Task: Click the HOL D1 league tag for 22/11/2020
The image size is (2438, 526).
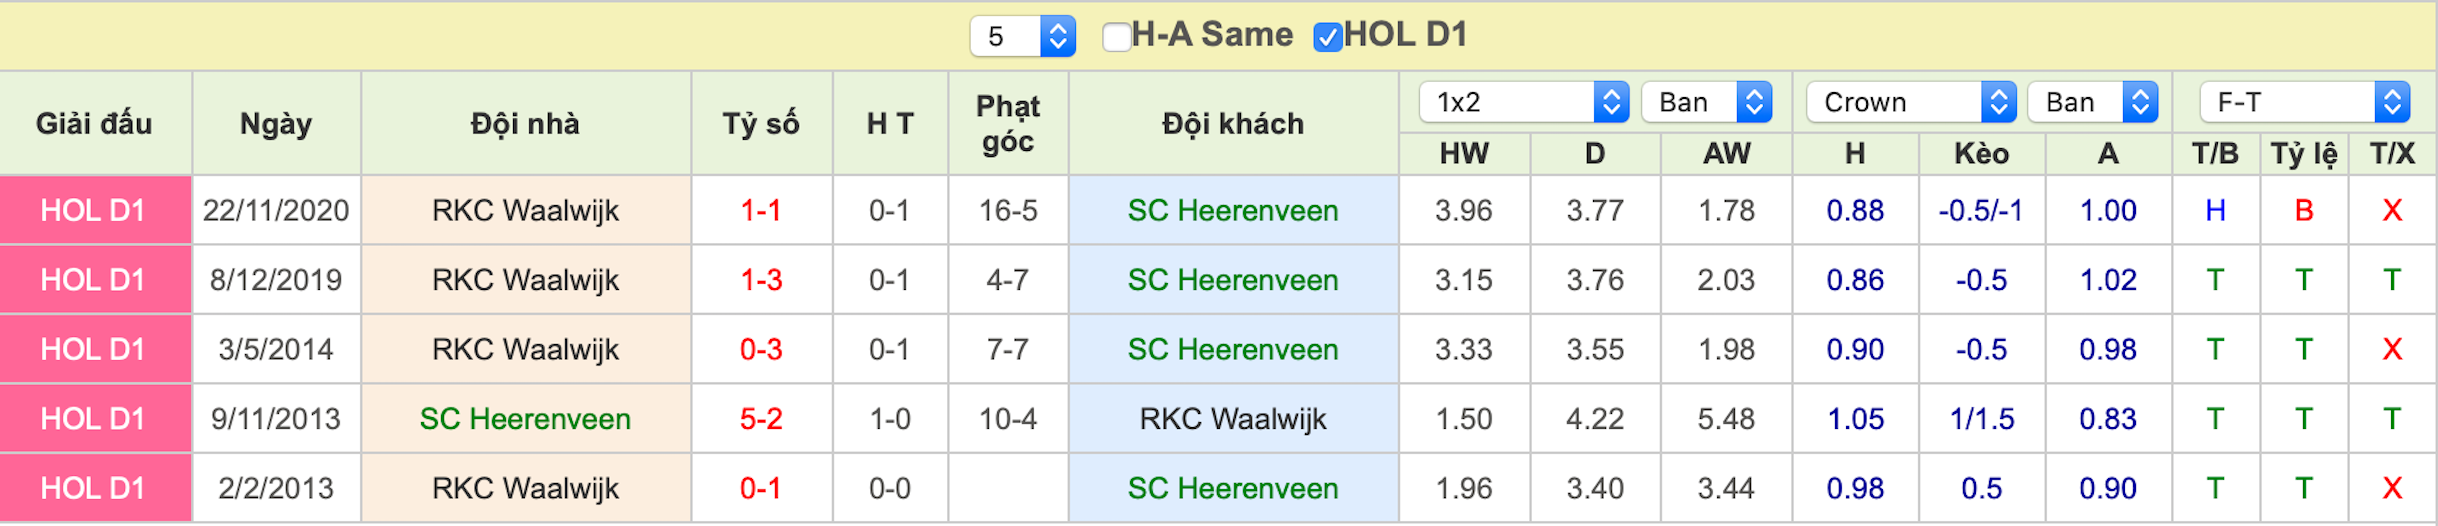Action: pyautogui.click(x=94, y=210)
